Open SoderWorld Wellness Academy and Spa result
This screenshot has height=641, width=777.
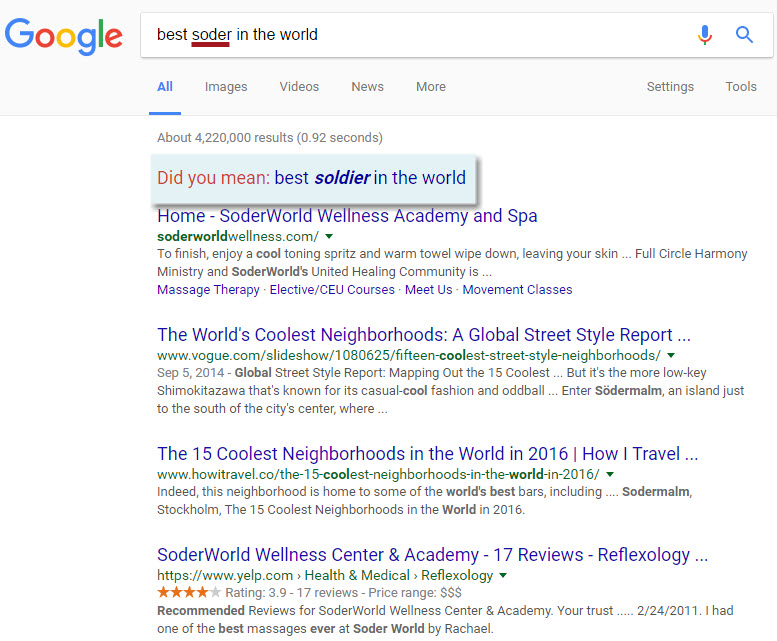tap(347, 216)
